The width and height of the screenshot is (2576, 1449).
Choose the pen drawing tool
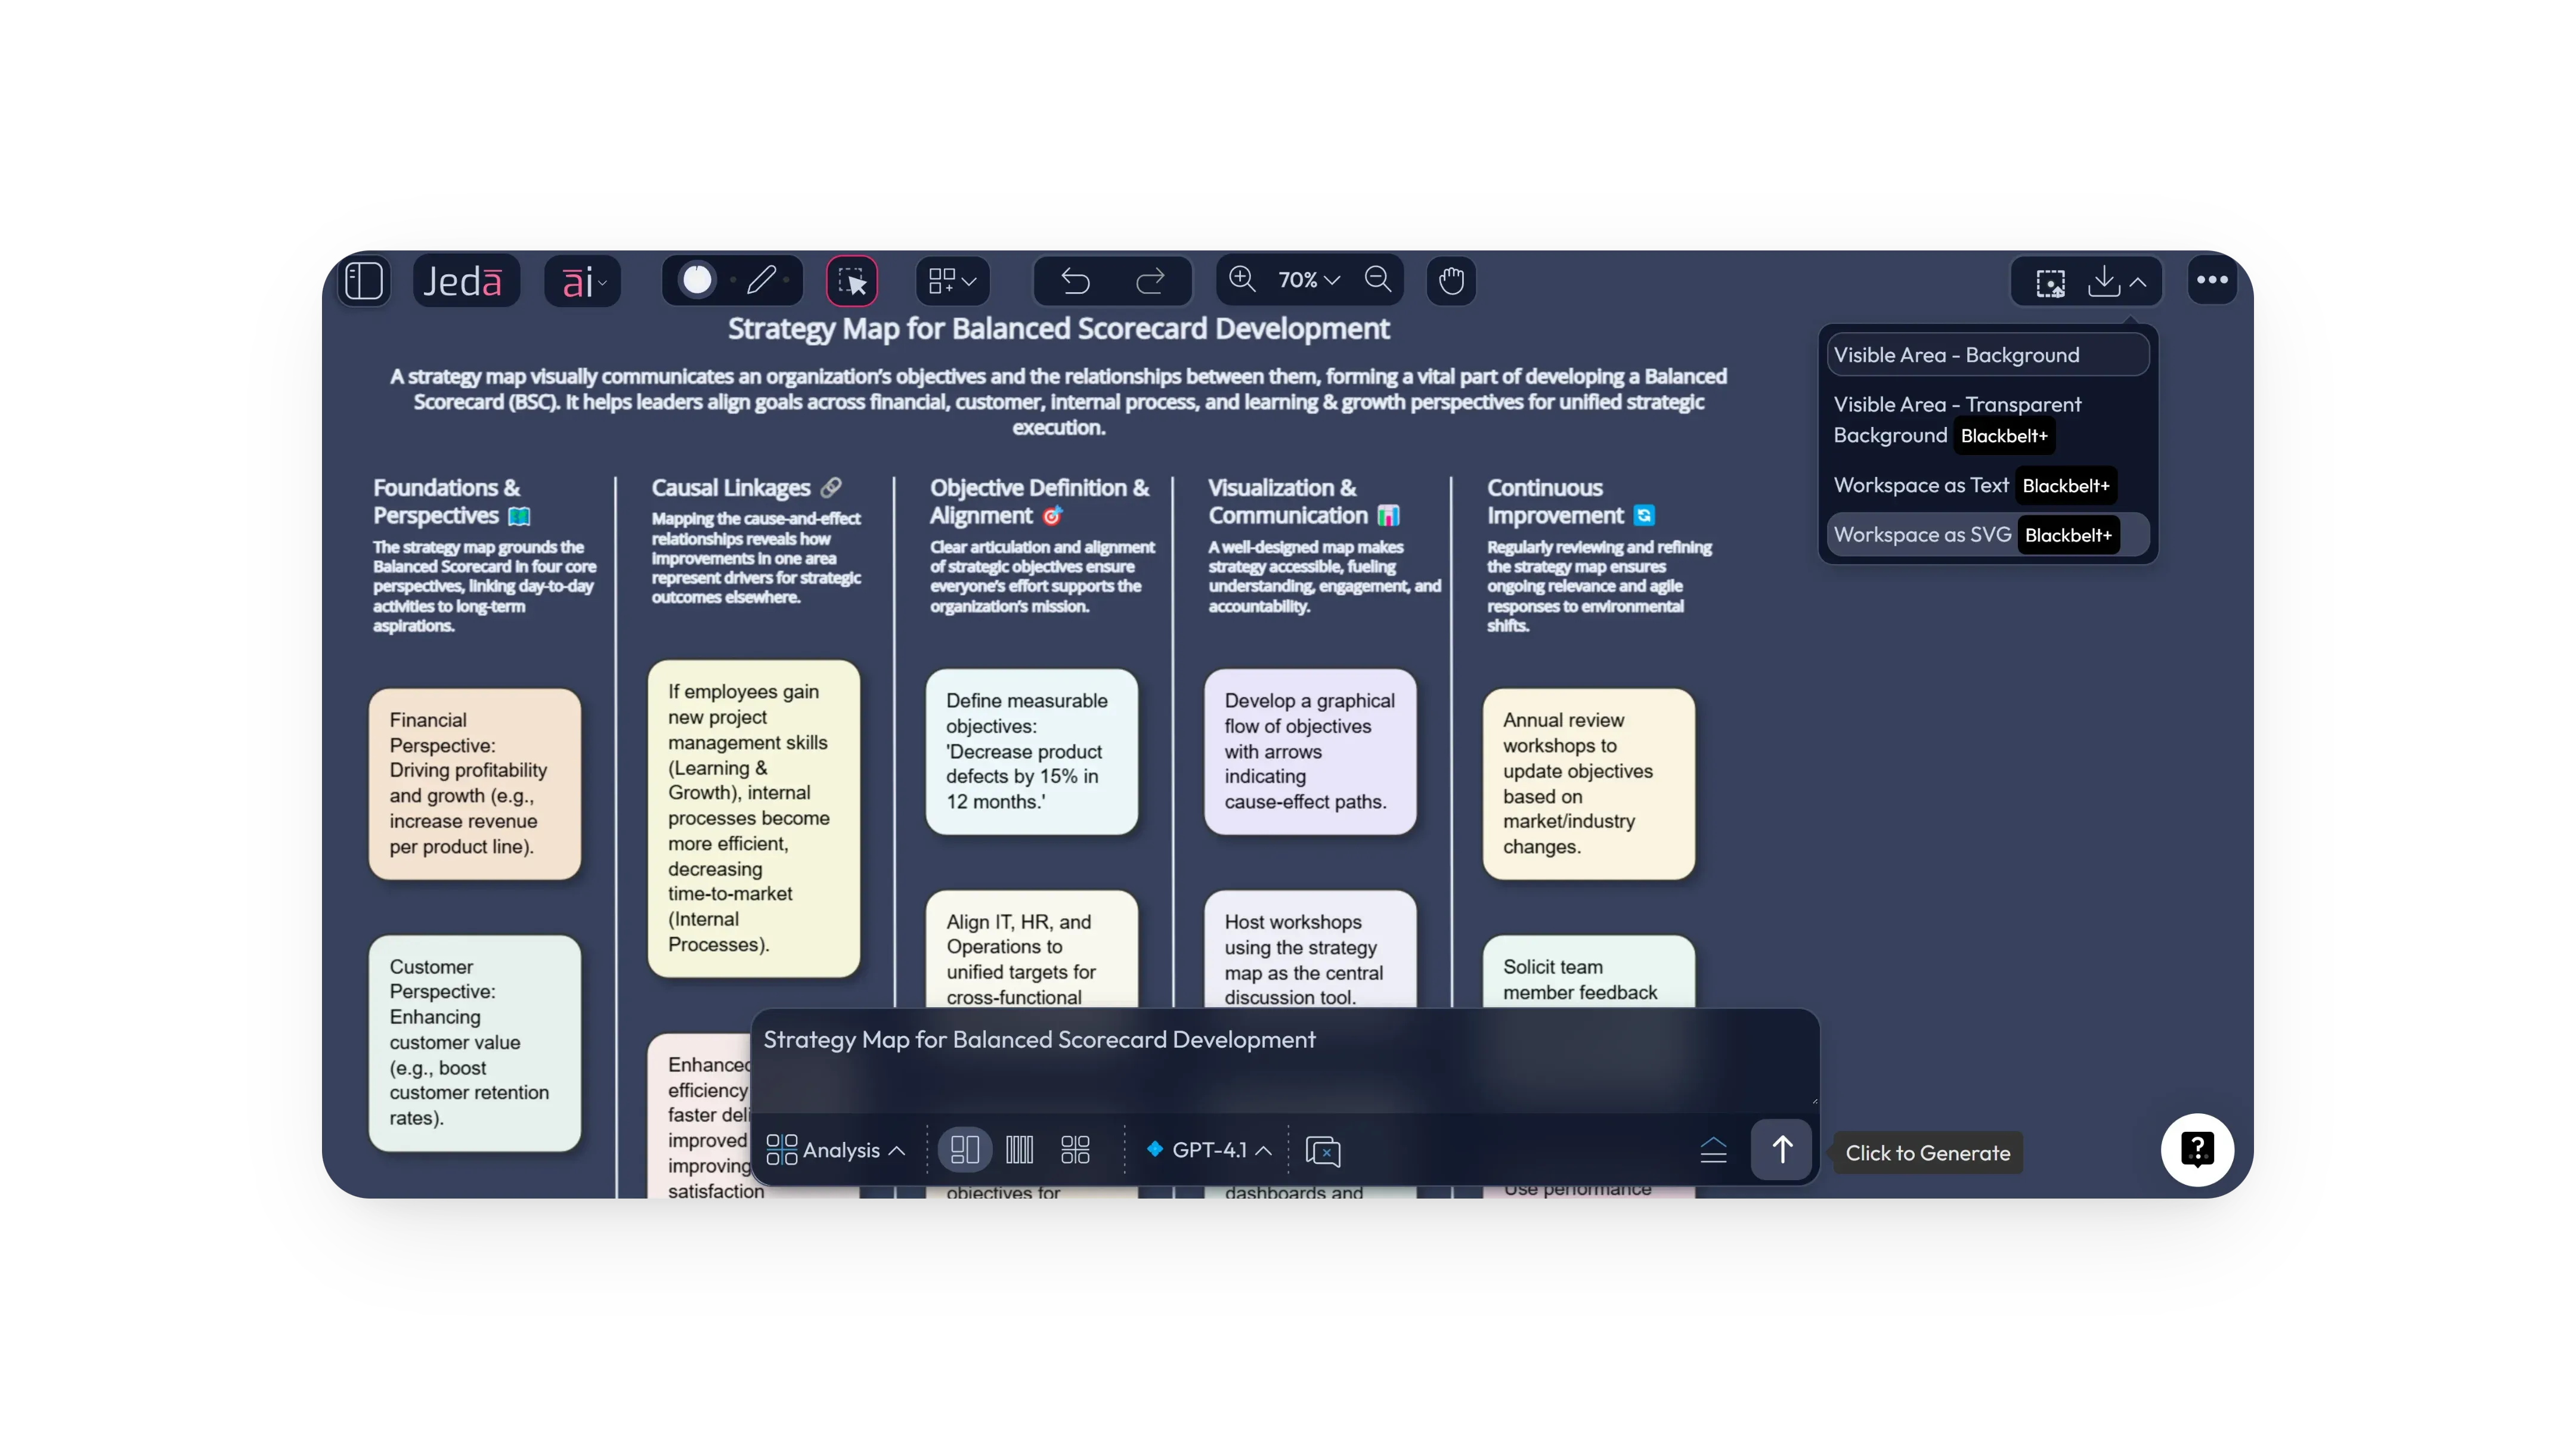762,281
